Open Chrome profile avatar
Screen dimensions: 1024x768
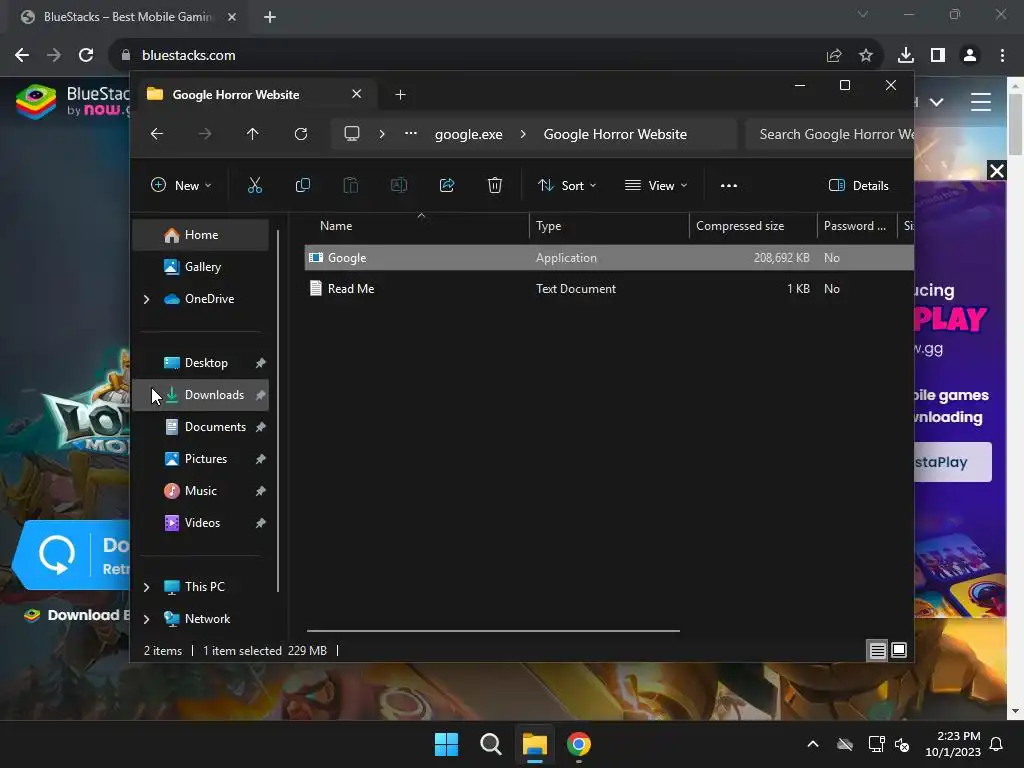click(x=970, y=56)
